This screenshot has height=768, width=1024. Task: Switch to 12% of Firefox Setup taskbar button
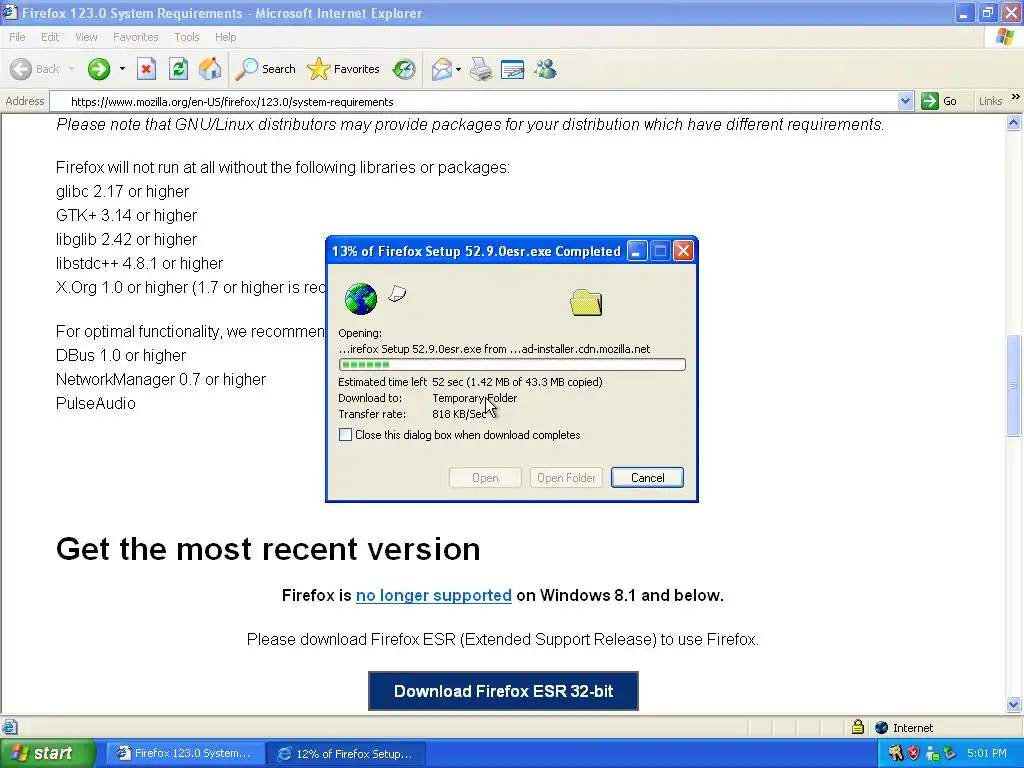(x=347, y=753)
